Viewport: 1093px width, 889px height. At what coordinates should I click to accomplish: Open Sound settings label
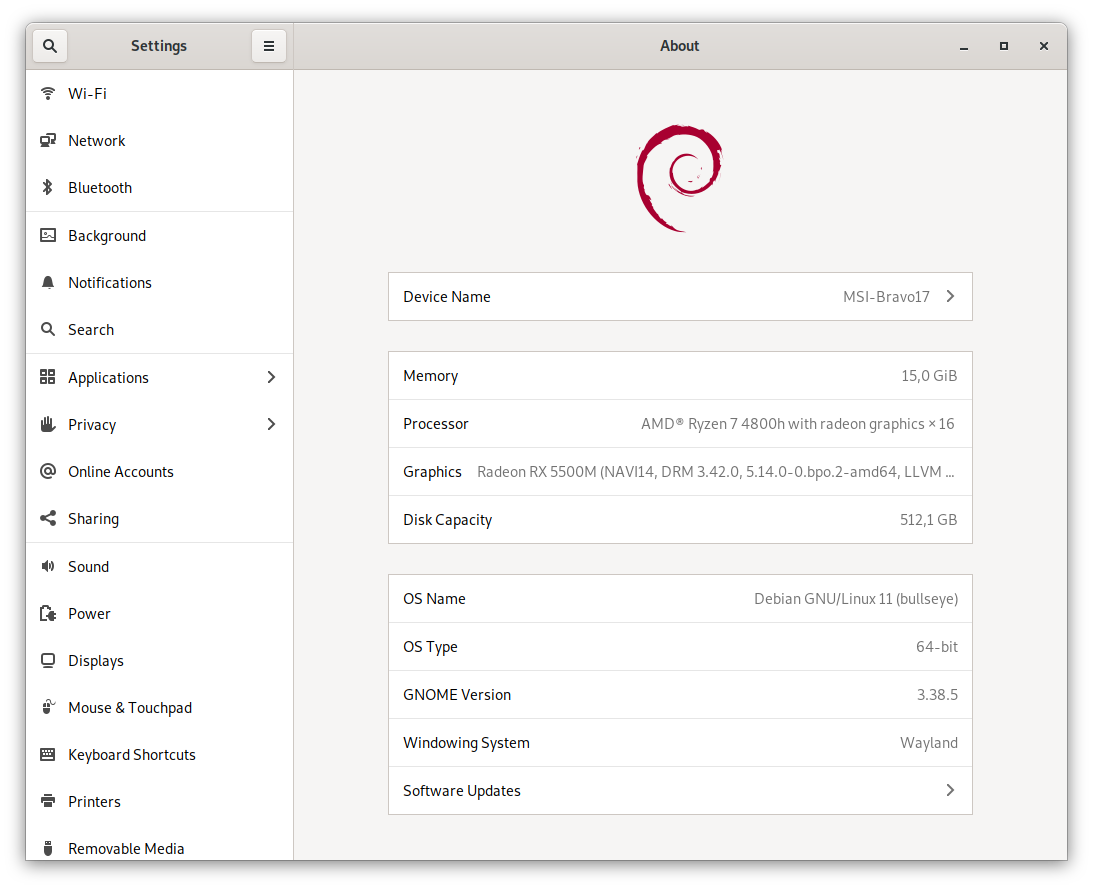coord(89,566)
